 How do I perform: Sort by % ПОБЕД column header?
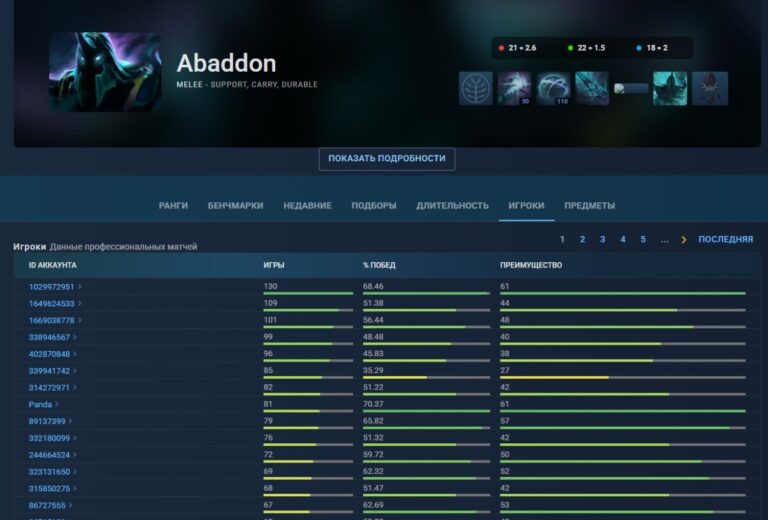[x=379, y=265]
